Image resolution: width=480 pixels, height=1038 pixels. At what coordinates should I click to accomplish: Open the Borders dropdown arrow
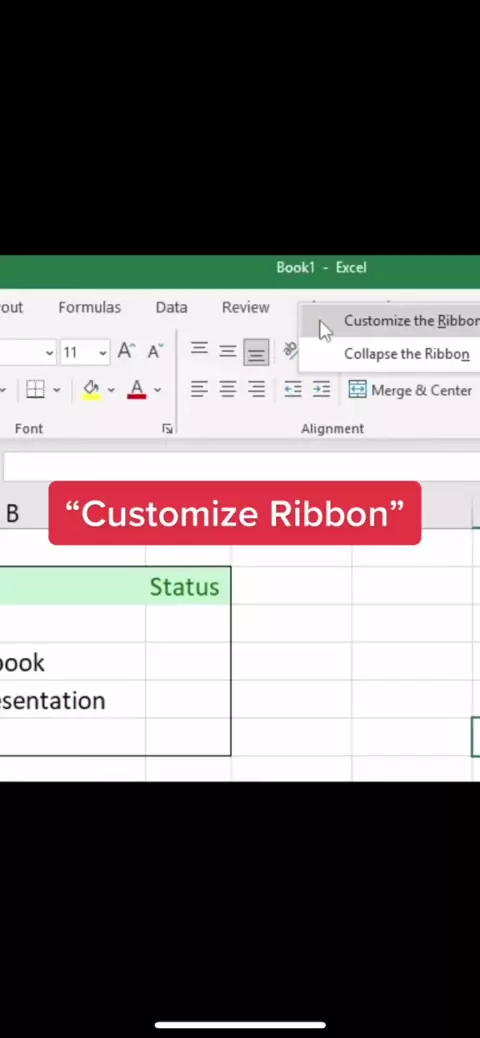[56, 390]
